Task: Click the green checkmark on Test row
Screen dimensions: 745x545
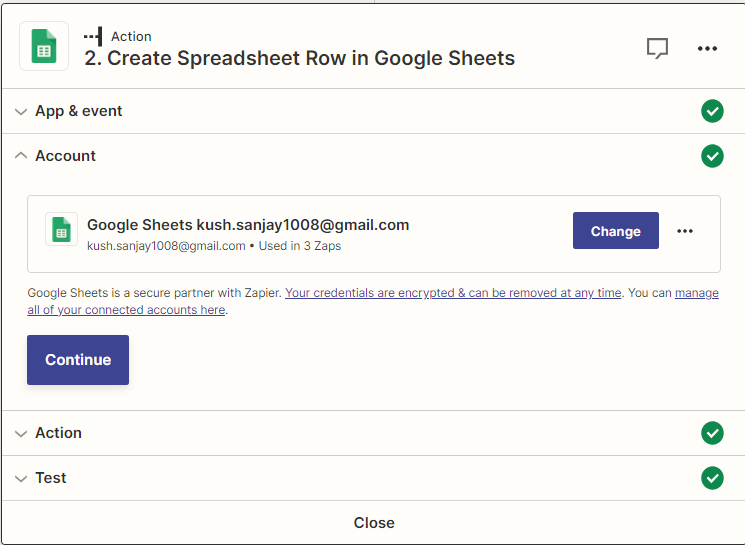Action: 712,478
